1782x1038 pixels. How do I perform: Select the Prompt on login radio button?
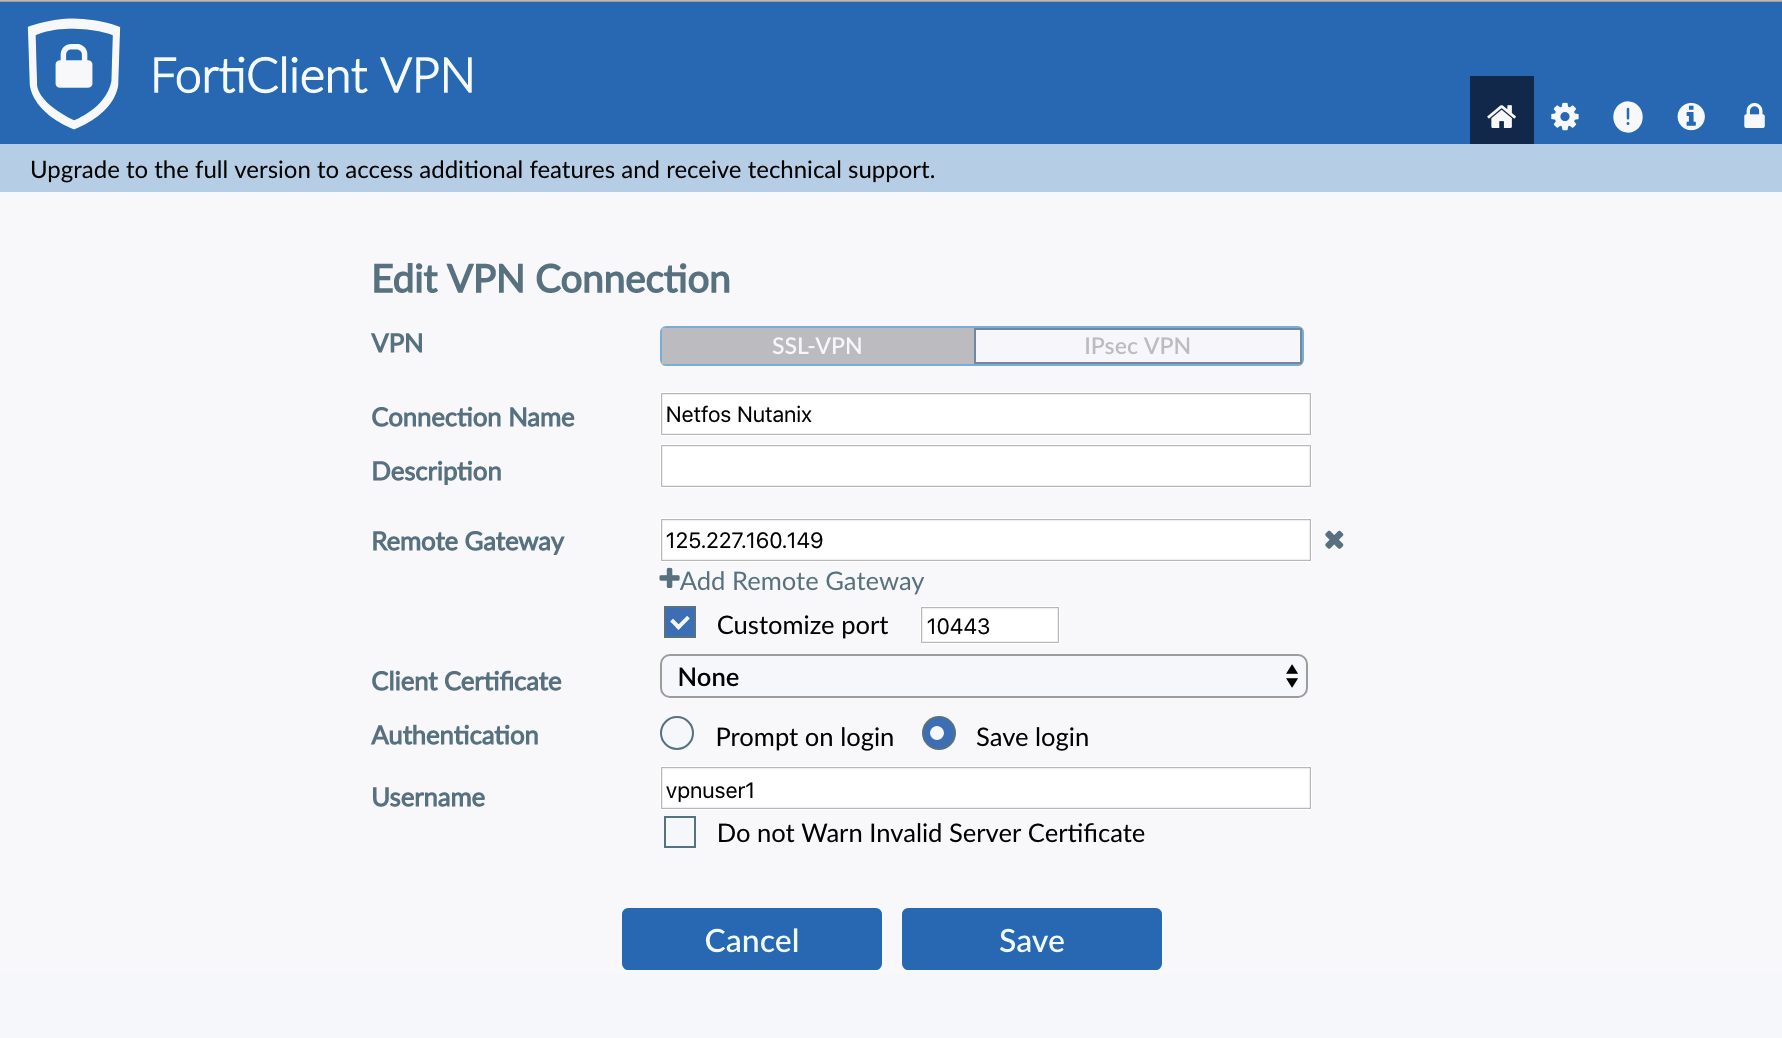pos(677,733)
